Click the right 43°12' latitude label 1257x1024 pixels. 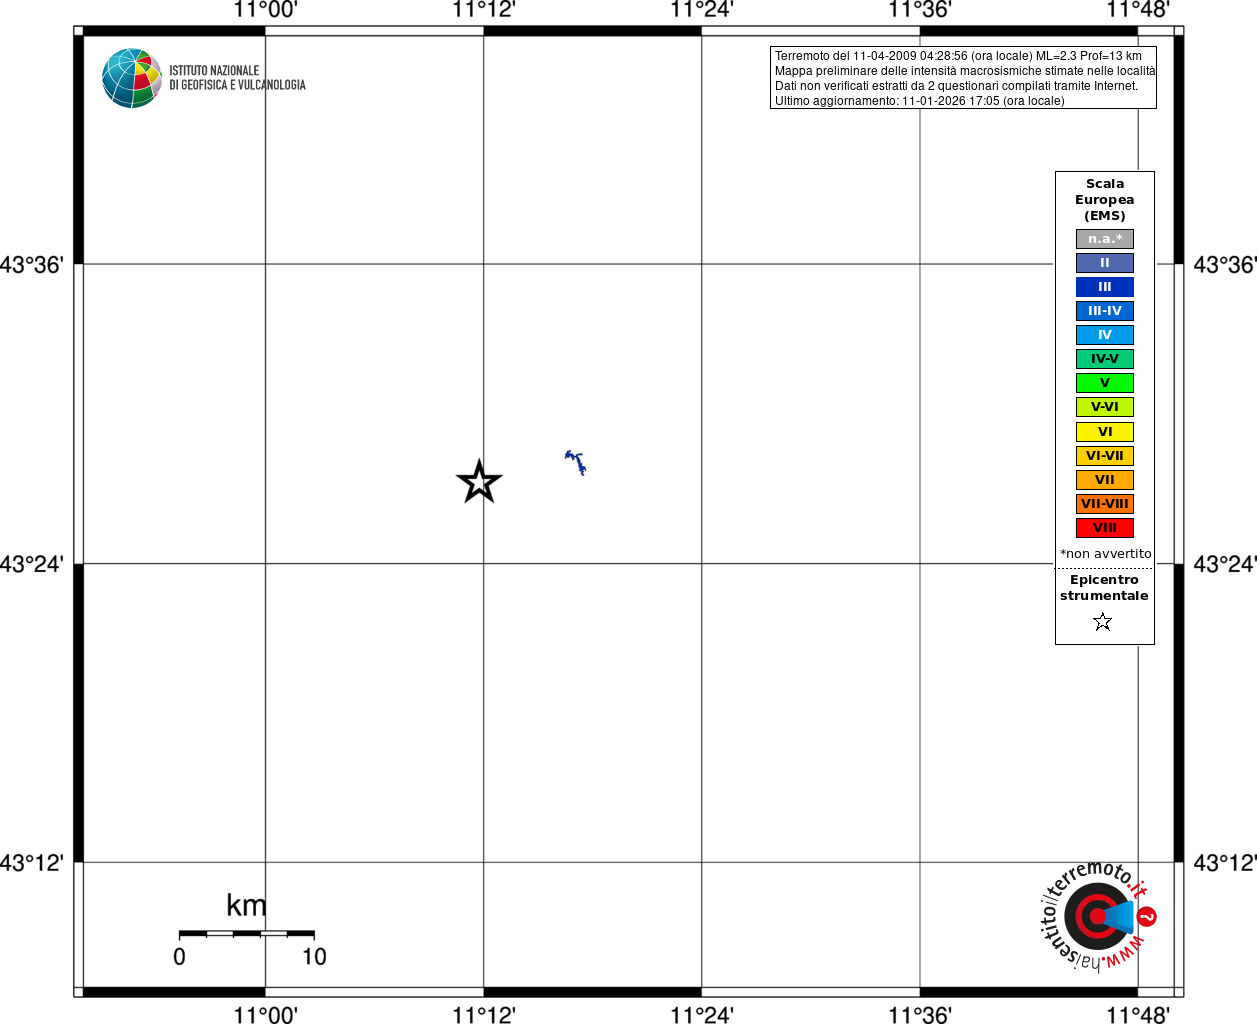pyautogui.click(x=1225, y=863)
